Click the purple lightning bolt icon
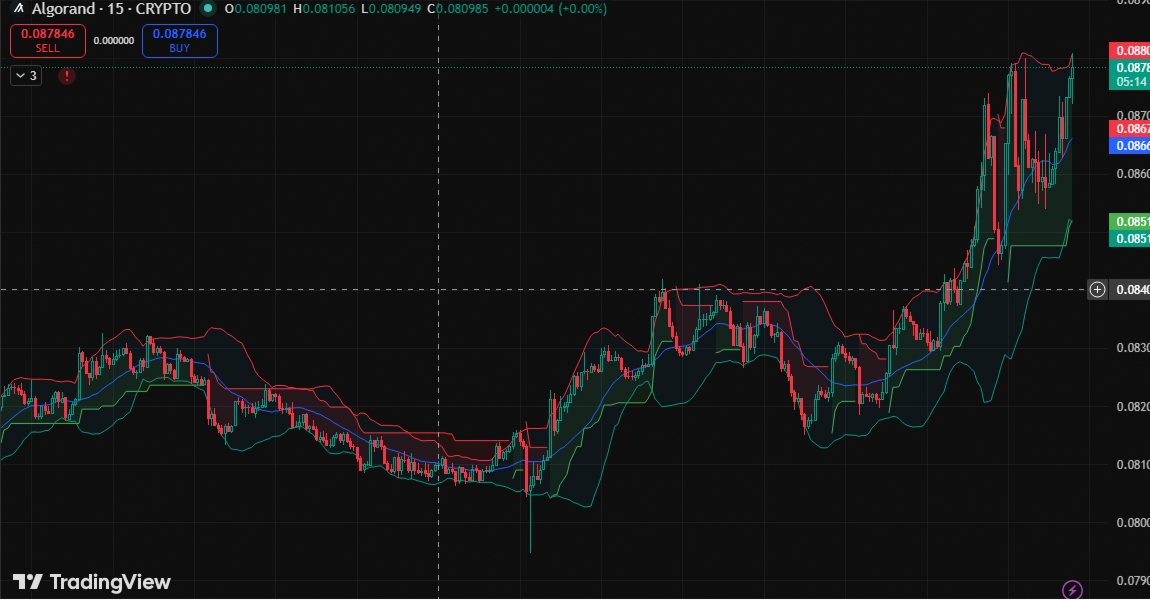 click(x=1072, y=589)
